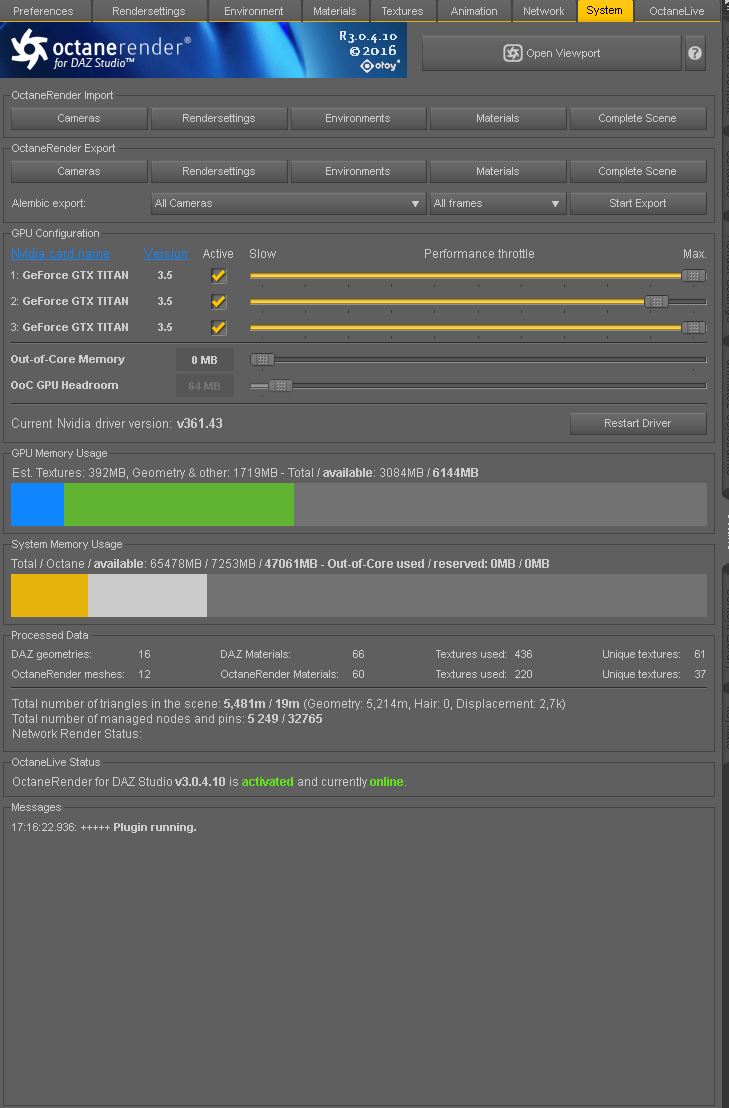Click the Out-of-Core Memory 0 MB field
729x1108 pixels.
[204, 360]
